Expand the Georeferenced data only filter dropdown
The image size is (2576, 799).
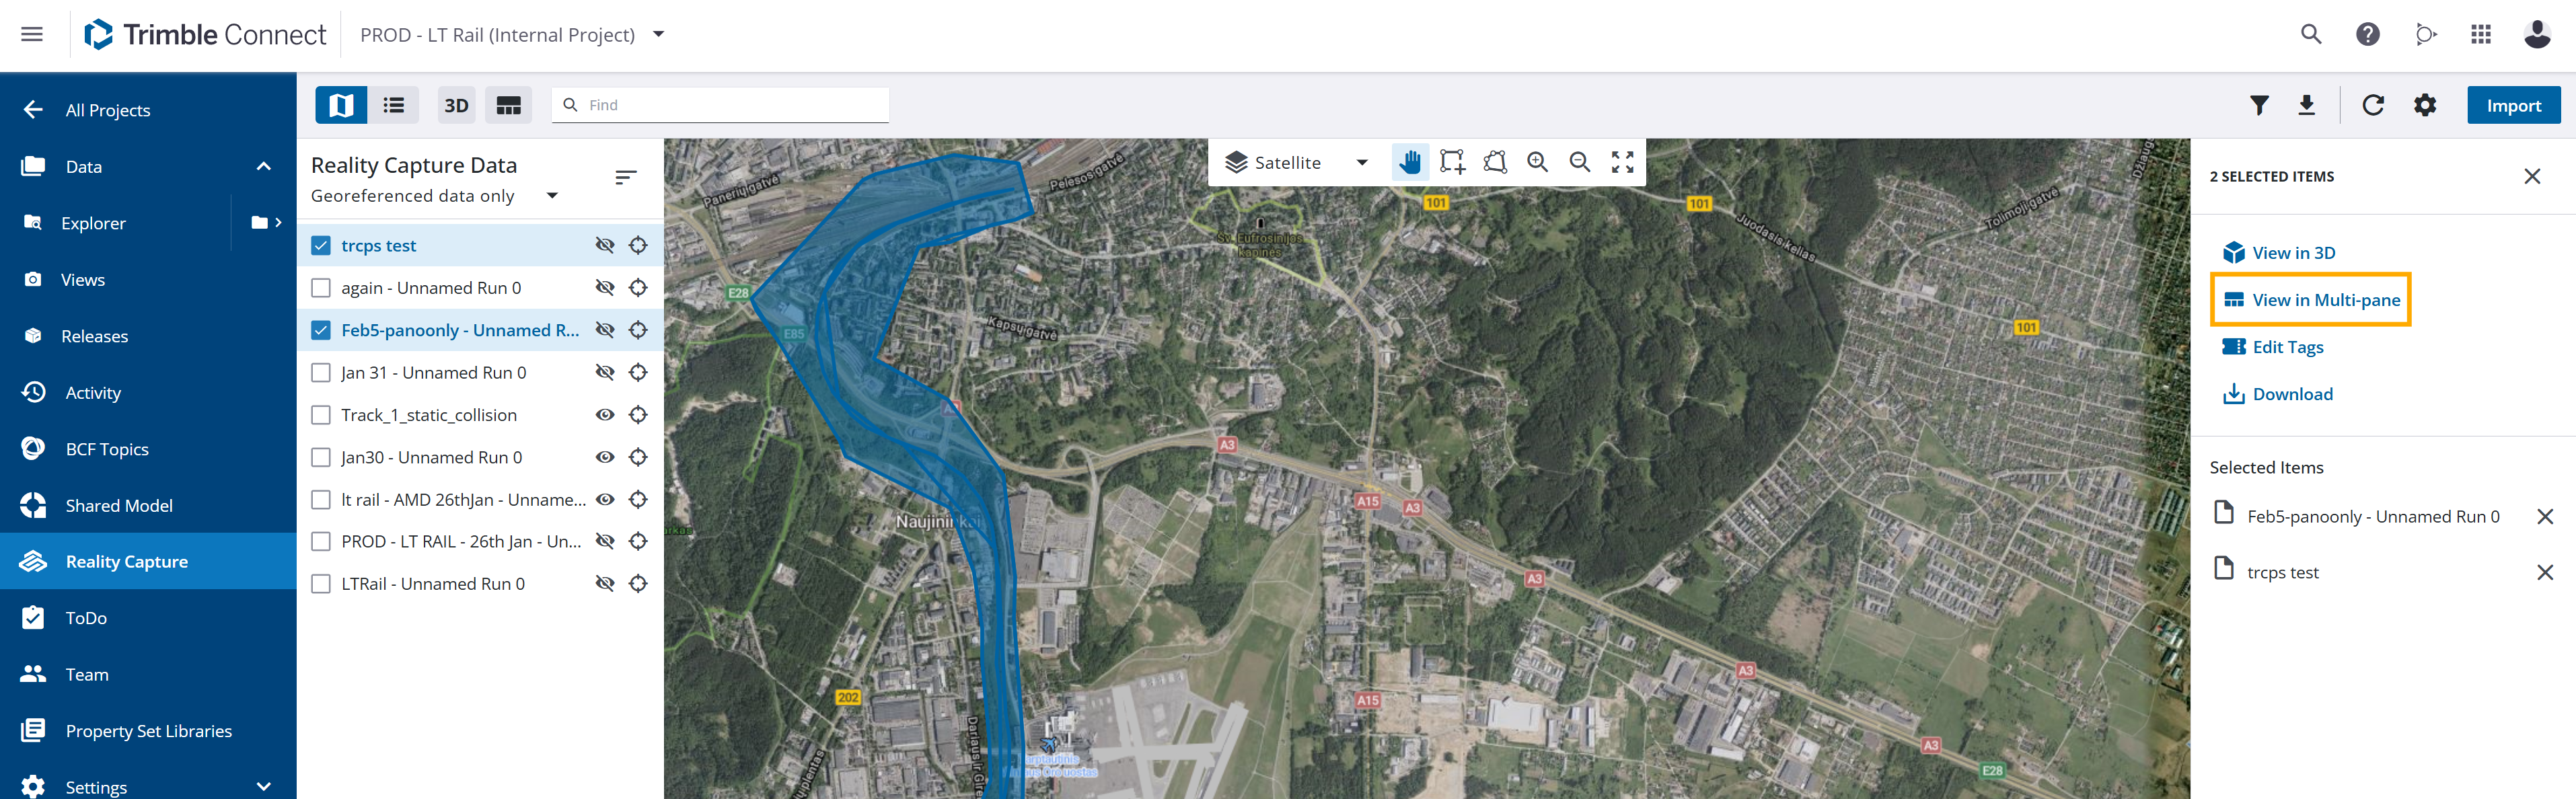(x=552, y=196)
